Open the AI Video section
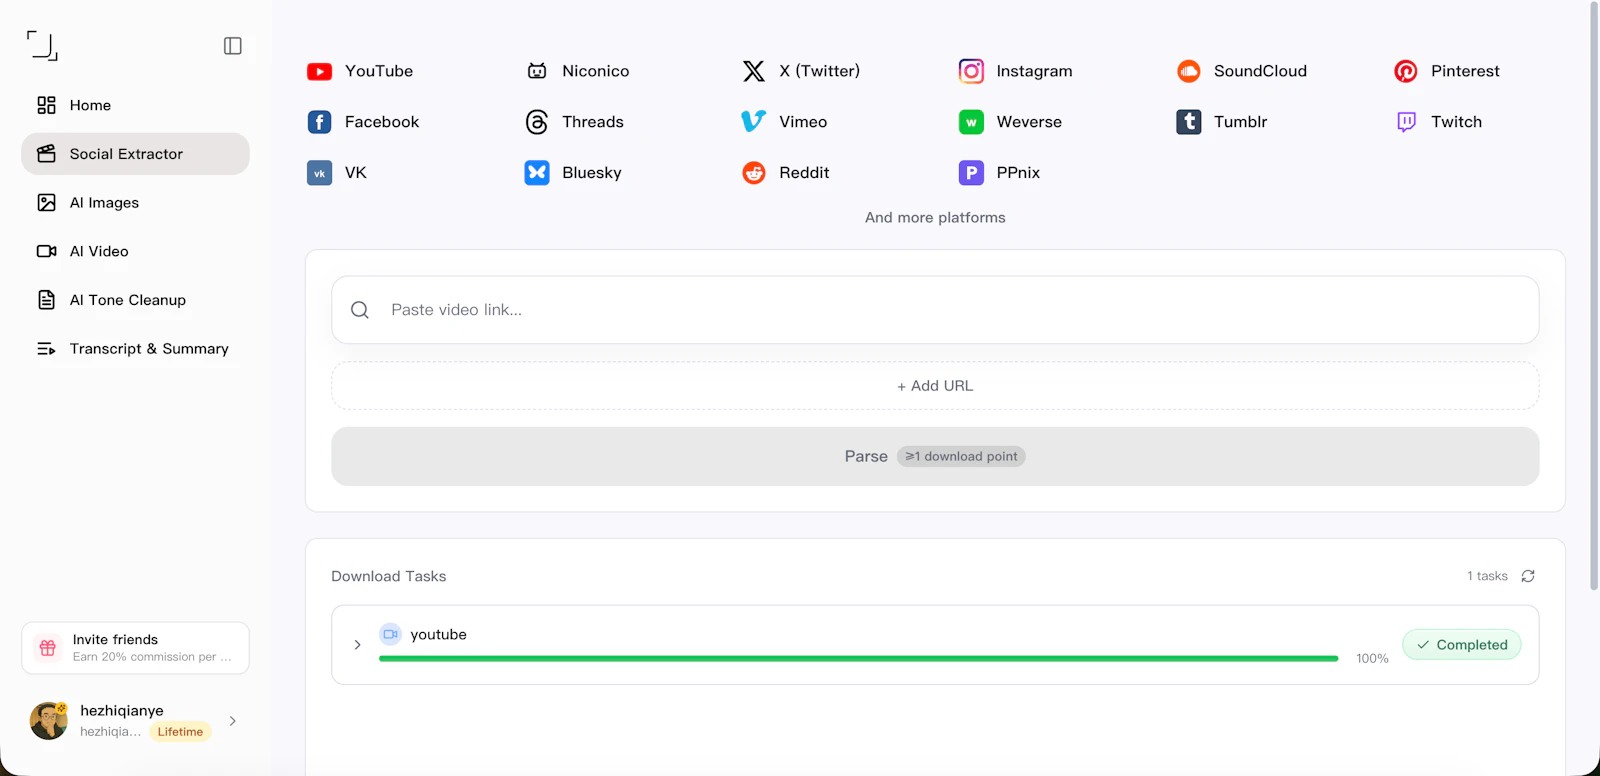Image resolution: width=1600 pixels, height=776 pixels. [135, 251]
